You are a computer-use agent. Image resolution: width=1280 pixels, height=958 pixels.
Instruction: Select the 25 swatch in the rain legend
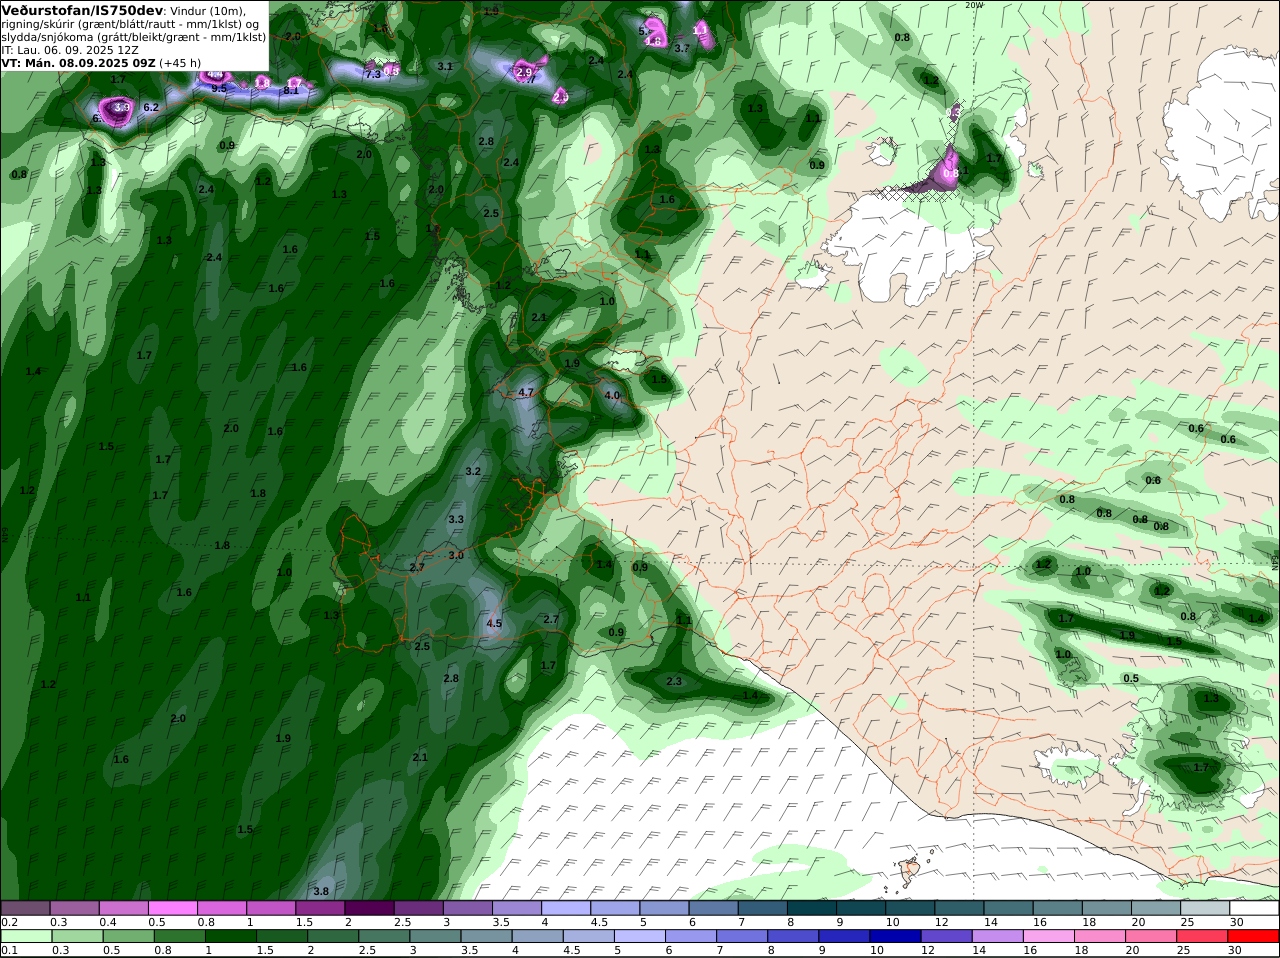tap(1201, 937)
